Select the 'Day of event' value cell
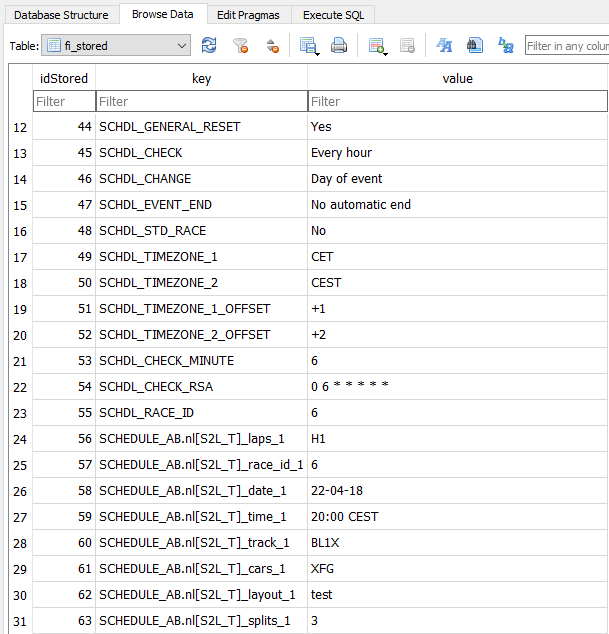609x634 pixels. click(457, 179)
